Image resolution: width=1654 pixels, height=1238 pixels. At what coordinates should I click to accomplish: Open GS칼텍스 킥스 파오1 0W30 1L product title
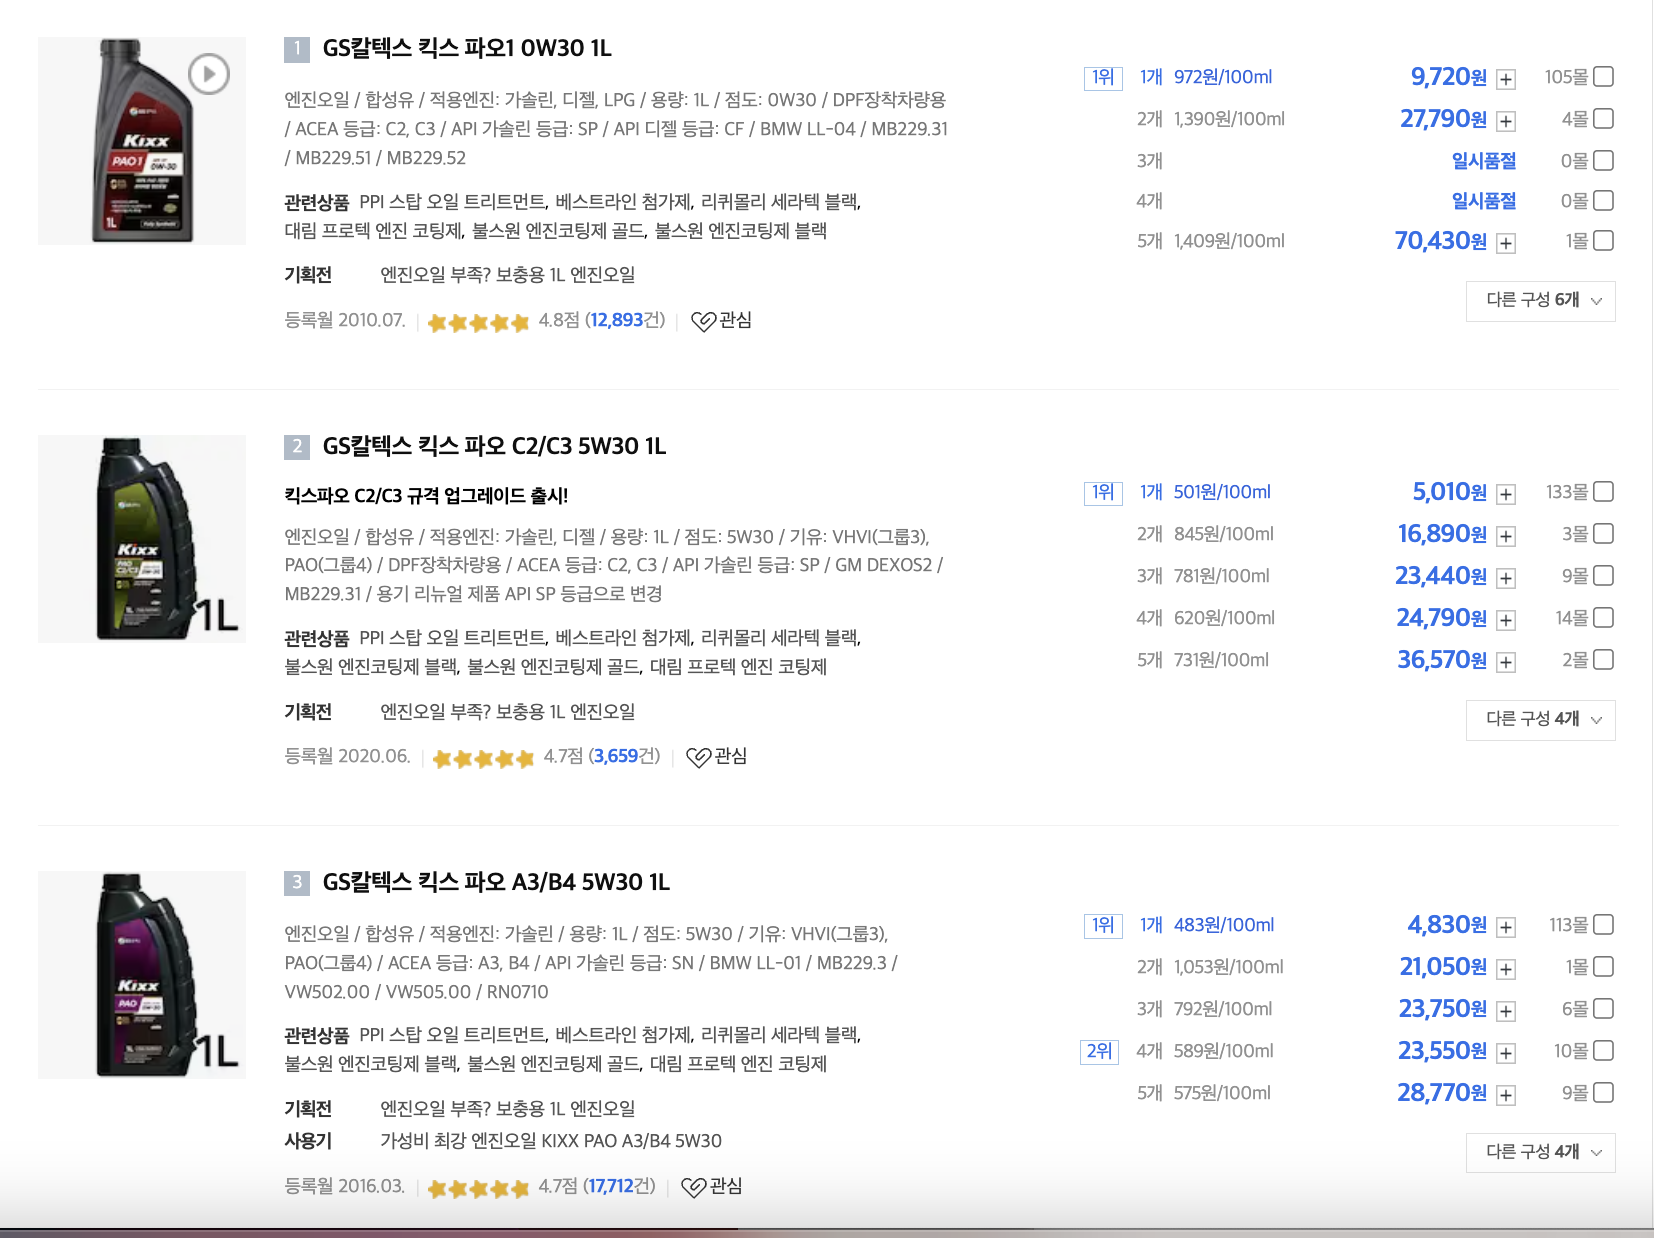tap(467, 48)
